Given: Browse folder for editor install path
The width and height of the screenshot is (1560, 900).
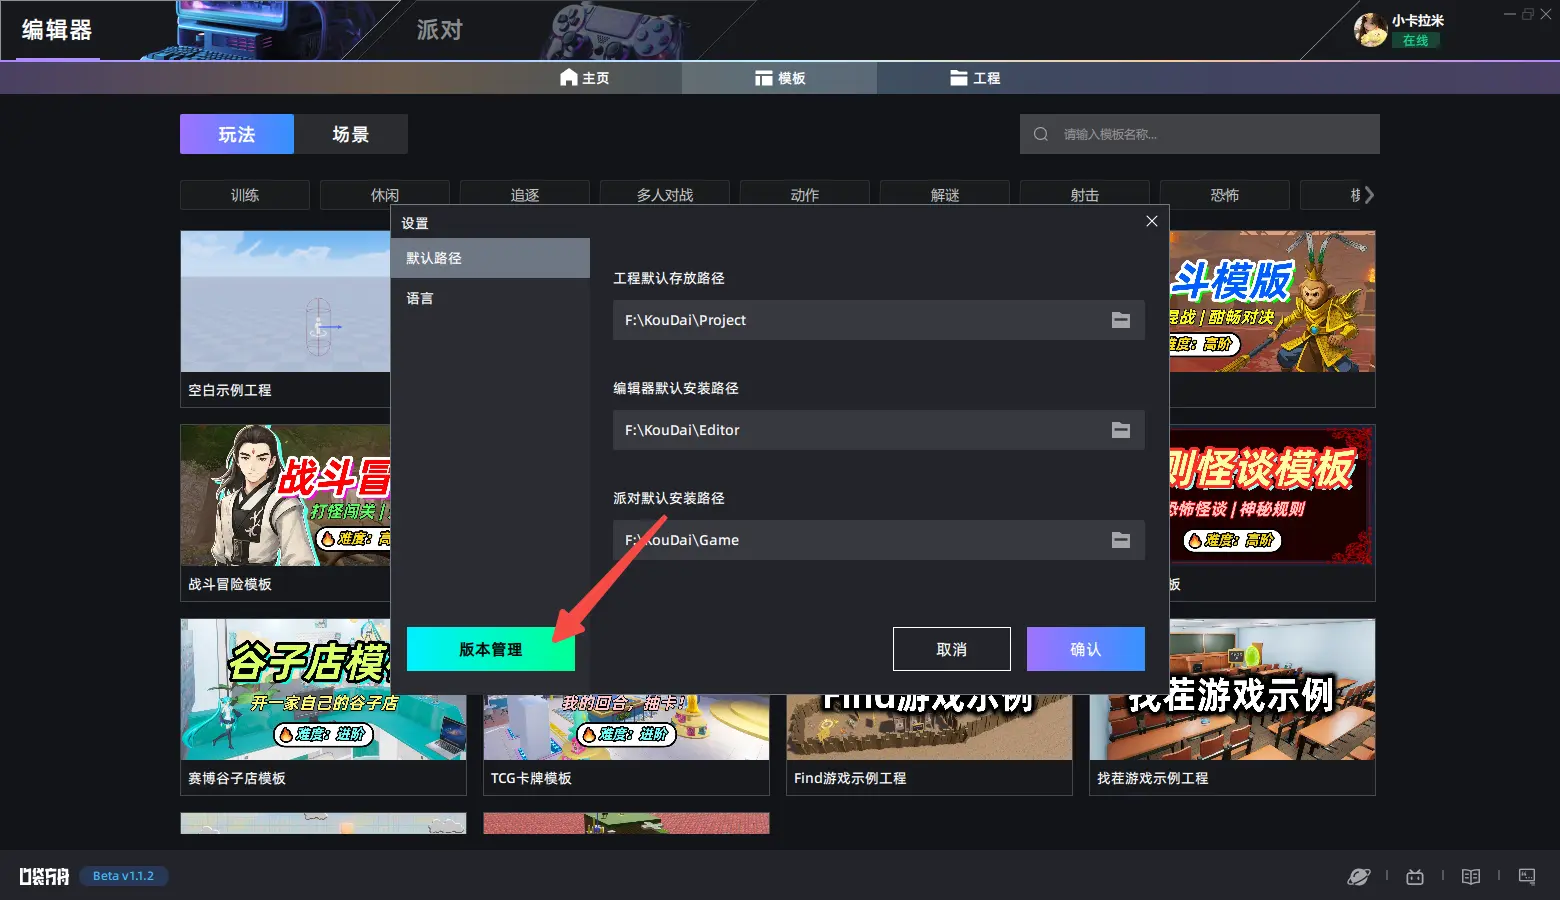Looking at the screenshot, I should [1120, 430].
